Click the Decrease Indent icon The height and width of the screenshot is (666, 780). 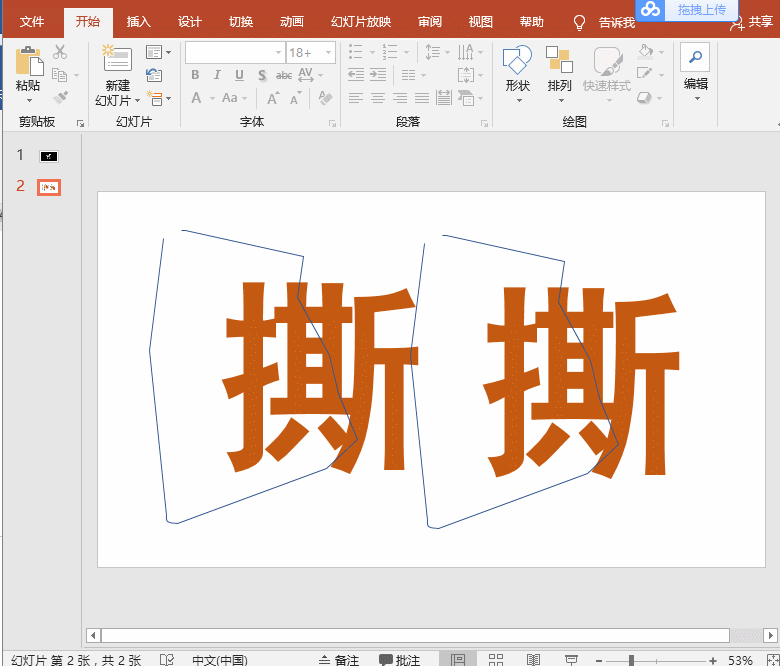click(x=356, y=75)
